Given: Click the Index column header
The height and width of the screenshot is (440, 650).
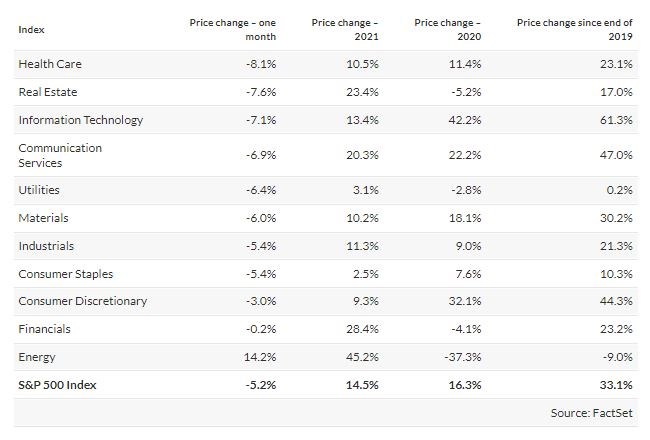Looking at the screenshot, I should (x=32, y=29).
